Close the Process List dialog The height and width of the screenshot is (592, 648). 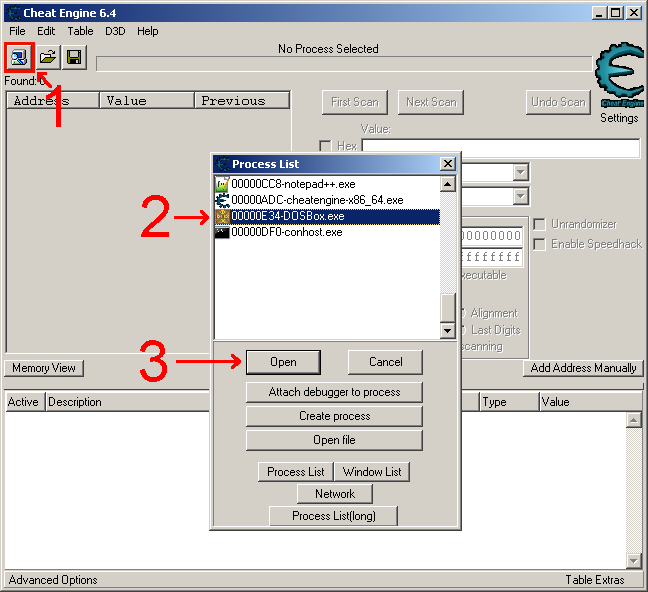pos(448,164)
